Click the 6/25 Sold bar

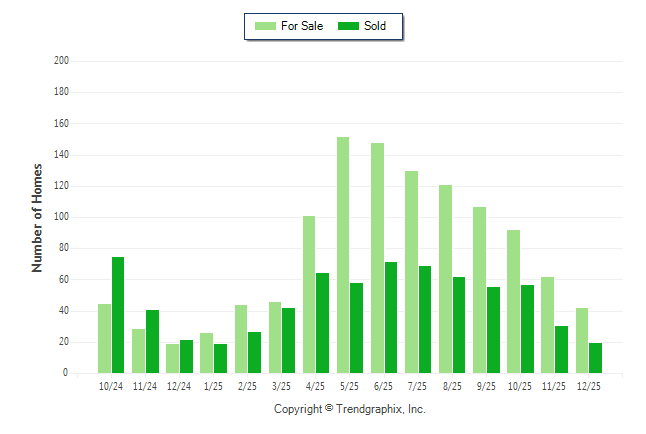(x=391, y=317)
